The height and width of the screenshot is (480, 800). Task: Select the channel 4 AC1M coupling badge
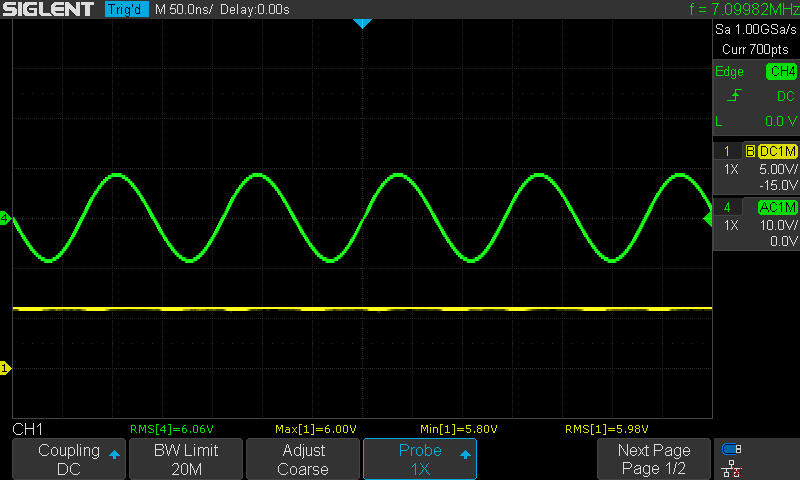[778, 207]
